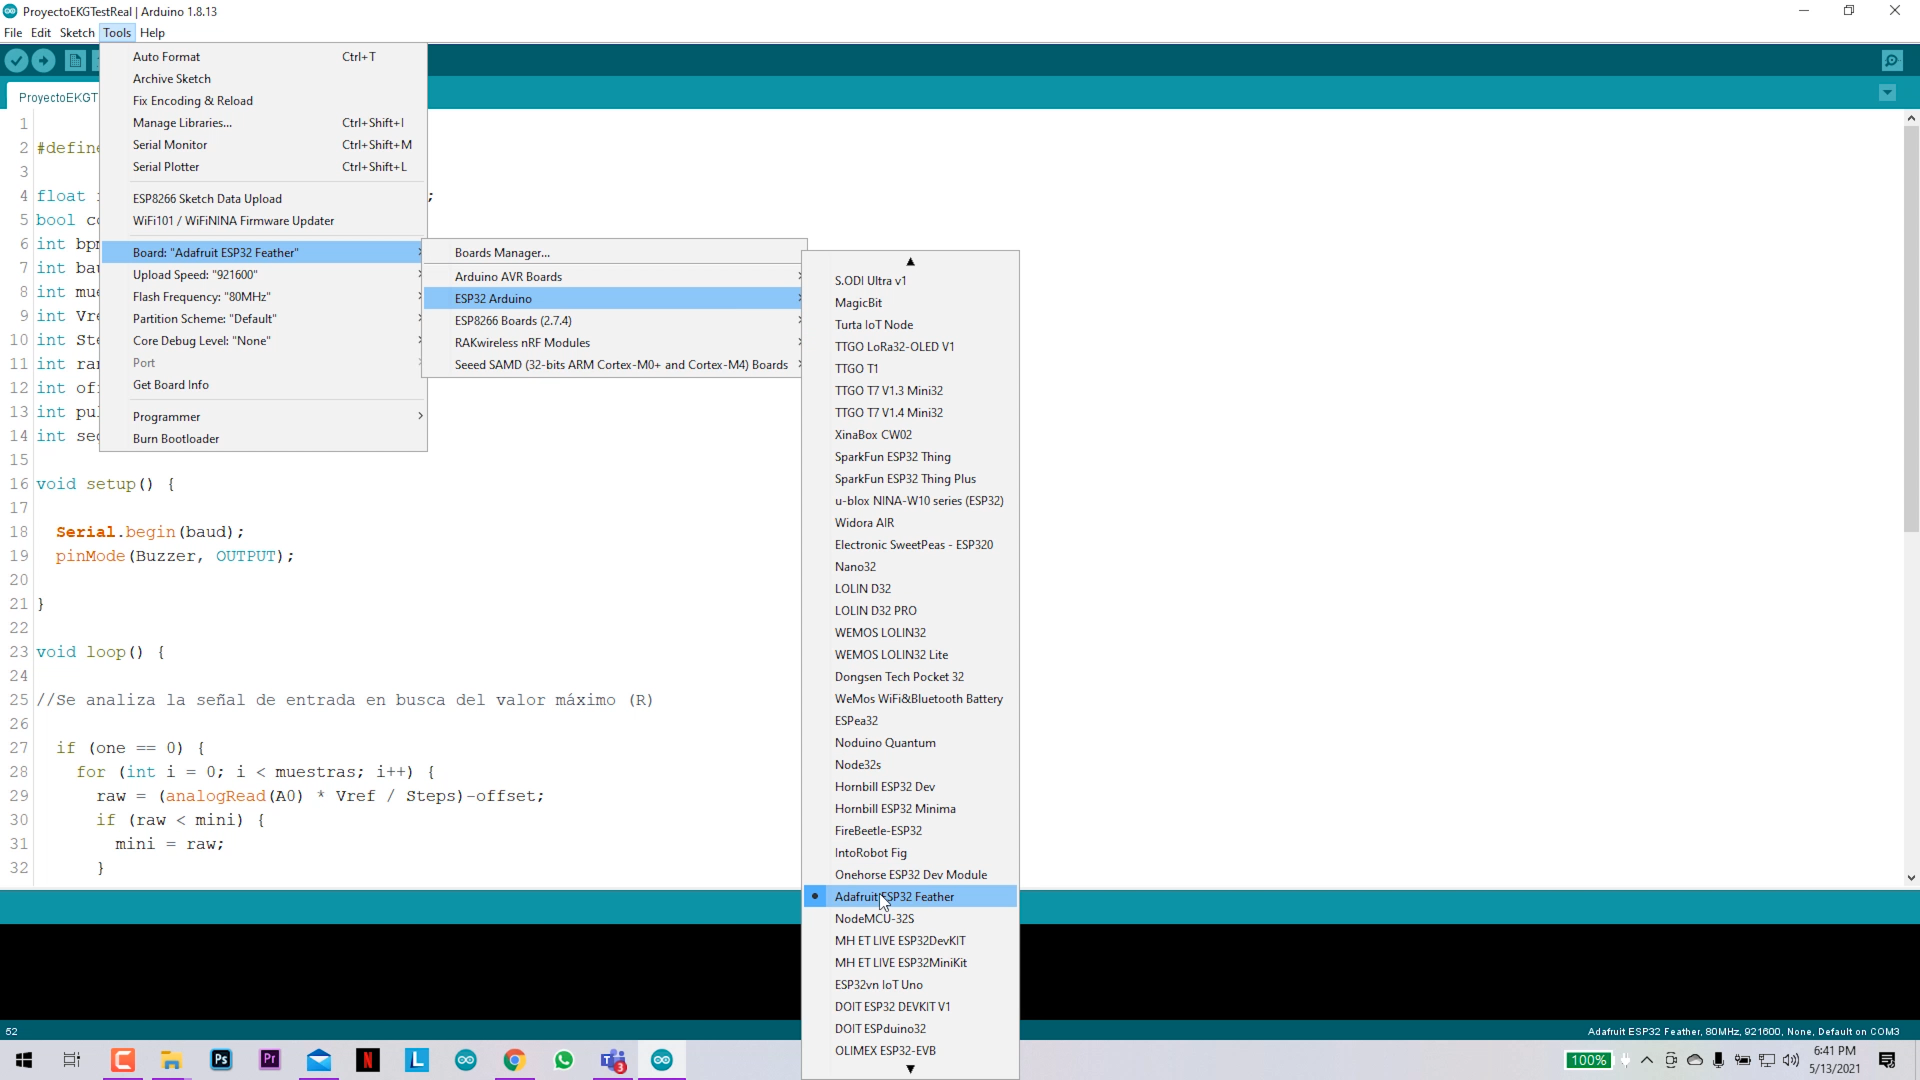Click Boards Manager entry
The width and height of the screenshot is (1920, 1080).
click(x=500, y=252)
